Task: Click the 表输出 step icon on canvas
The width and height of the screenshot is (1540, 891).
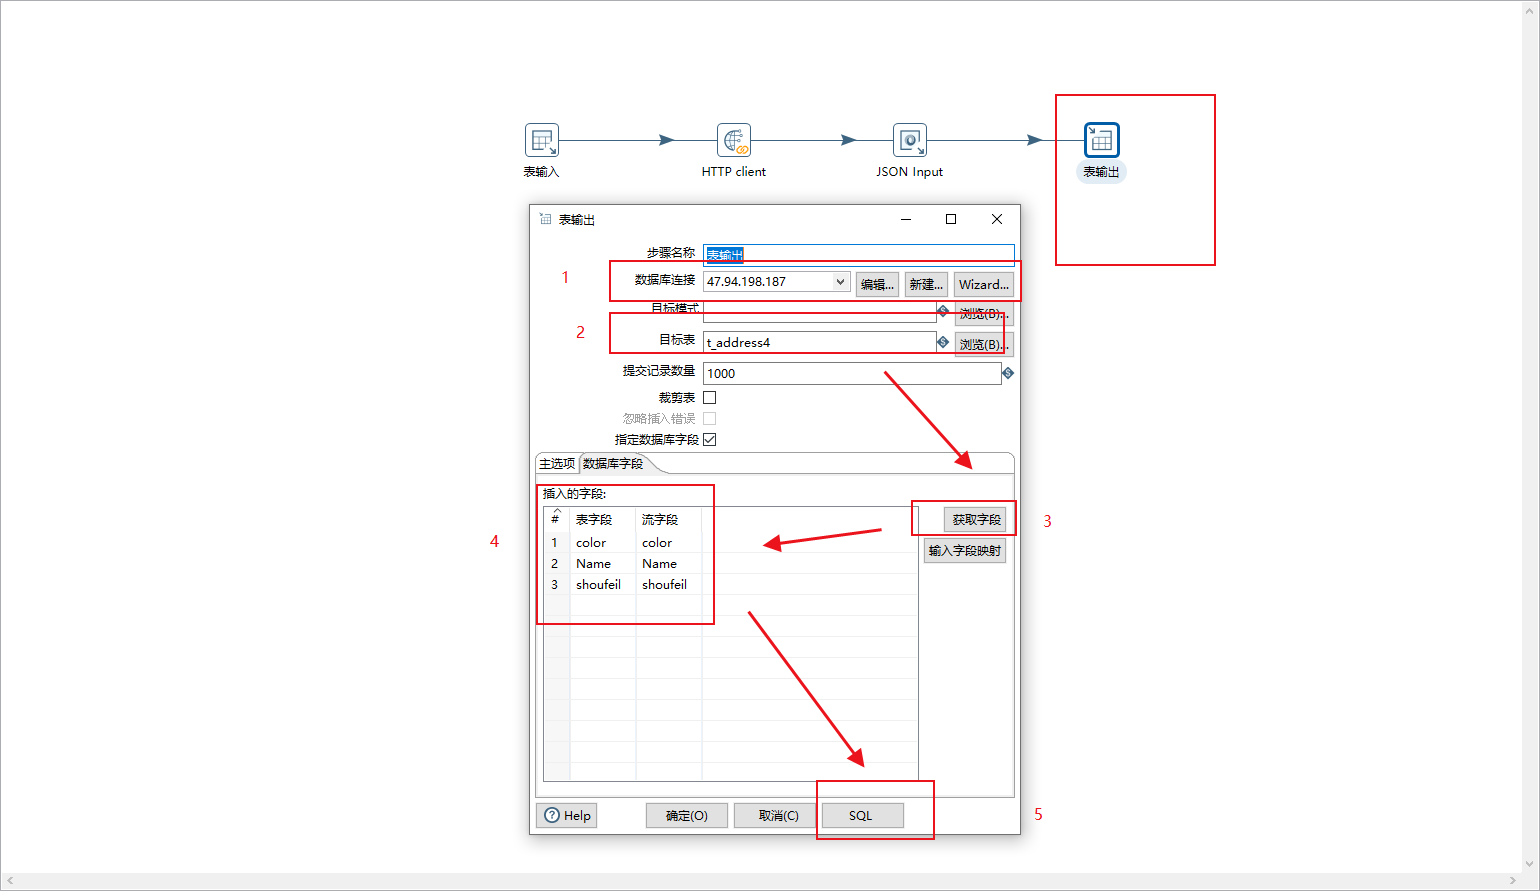Action: pos(1101,140)
